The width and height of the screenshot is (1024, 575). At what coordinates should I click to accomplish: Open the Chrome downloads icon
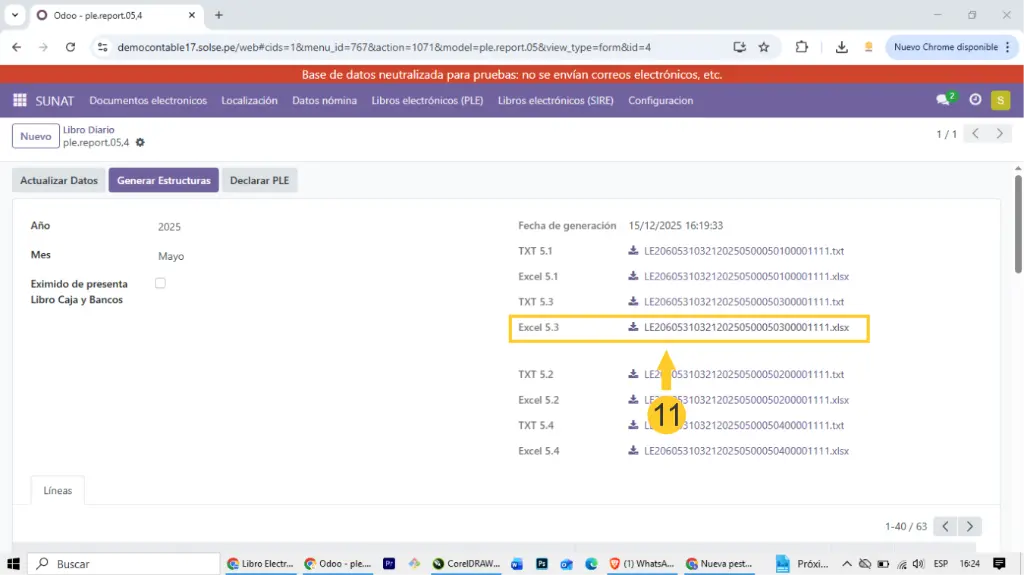click(x=841, y=47)
